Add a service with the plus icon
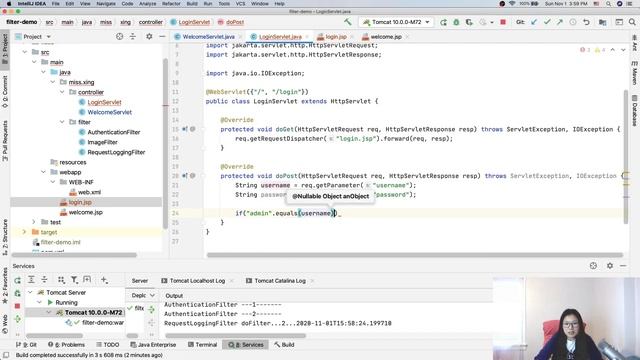The height and width of the screenshot is (360, 640). pos(104,280)
